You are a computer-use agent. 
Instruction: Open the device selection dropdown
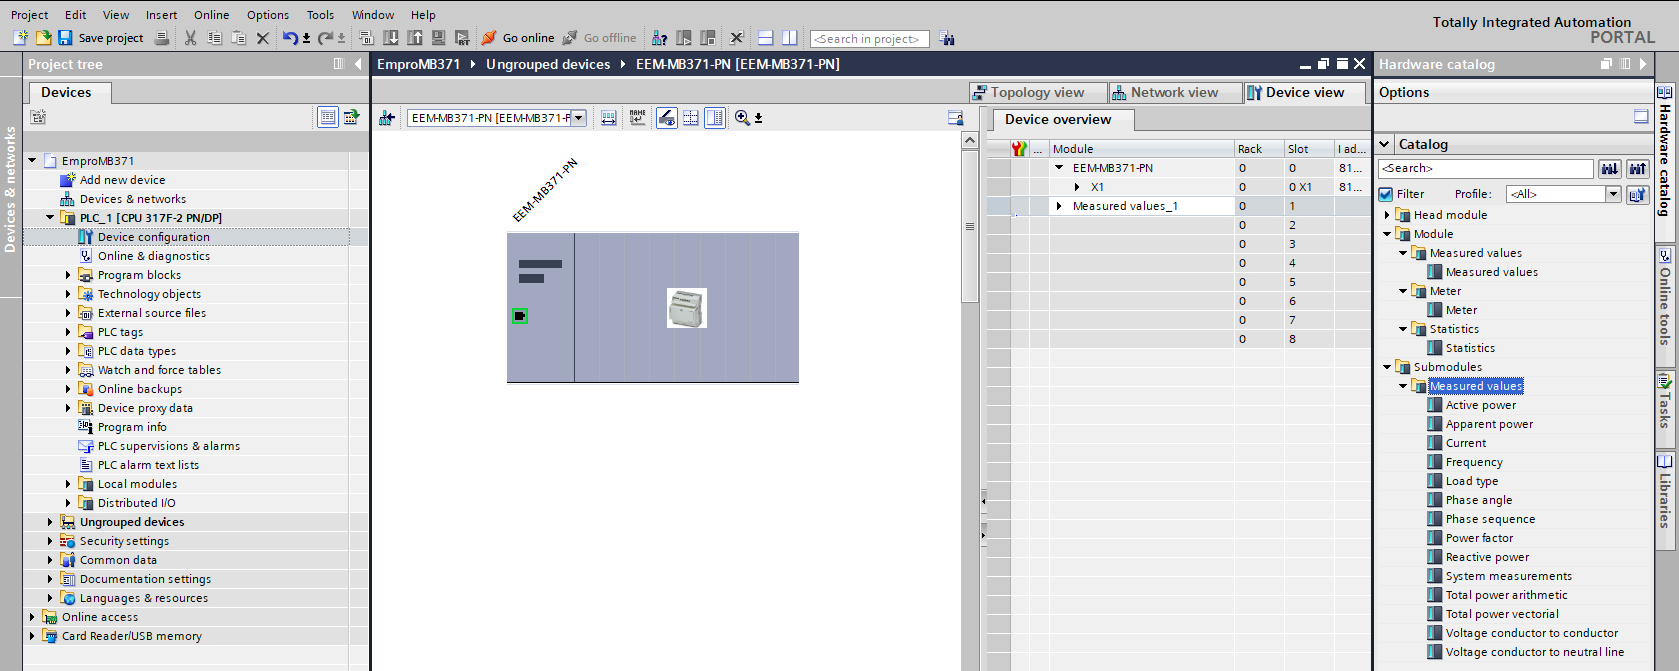(578, 118)
